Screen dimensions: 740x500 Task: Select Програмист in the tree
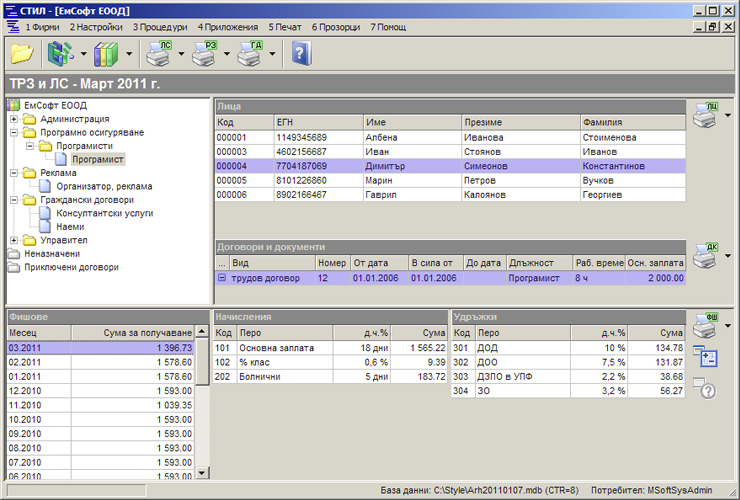tap(98, 160)
